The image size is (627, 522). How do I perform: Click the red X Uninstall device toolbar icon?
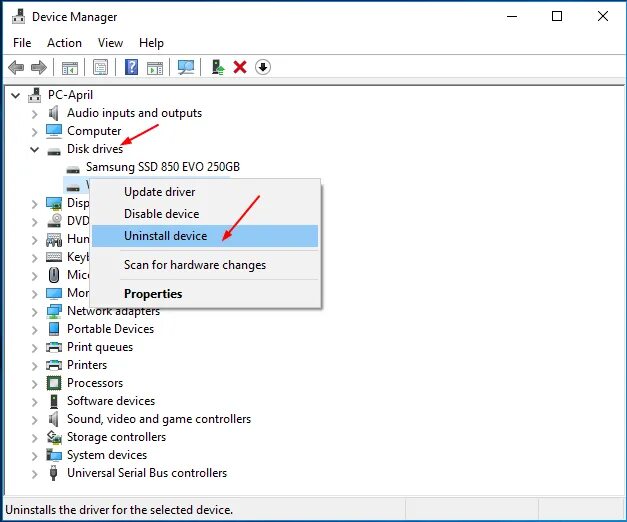[x=240, y=67]
